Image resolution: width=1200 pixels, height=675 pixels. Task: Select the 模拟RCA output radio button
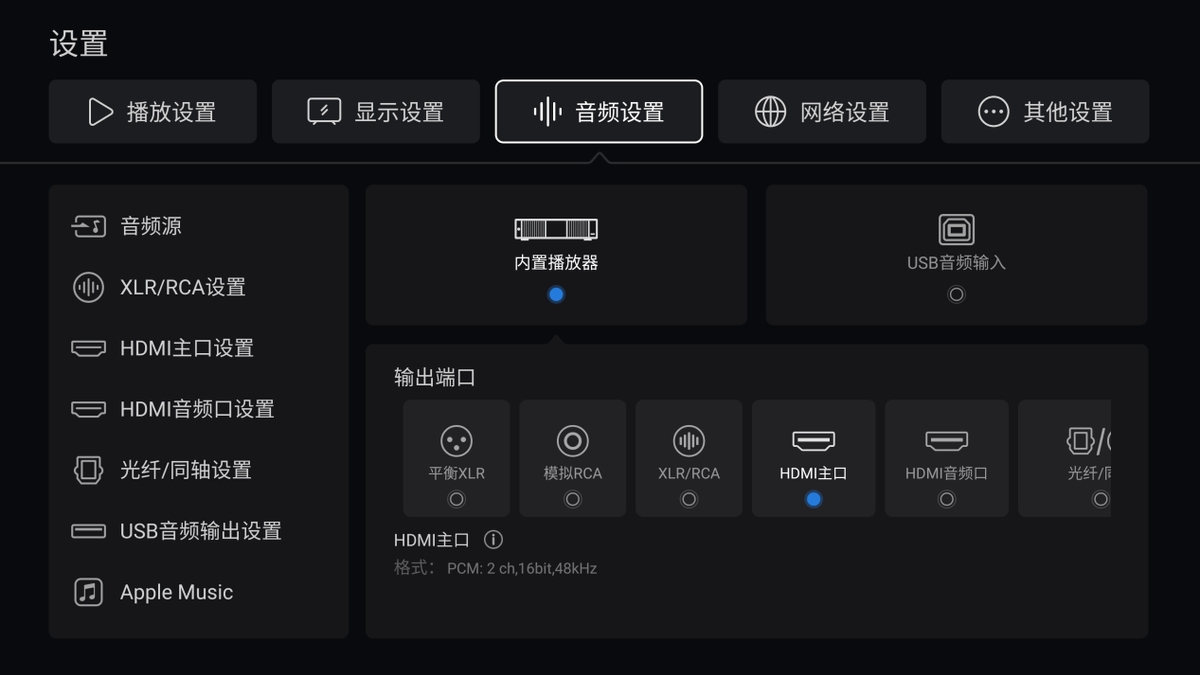pyautogui.click(x=573, y=499)
